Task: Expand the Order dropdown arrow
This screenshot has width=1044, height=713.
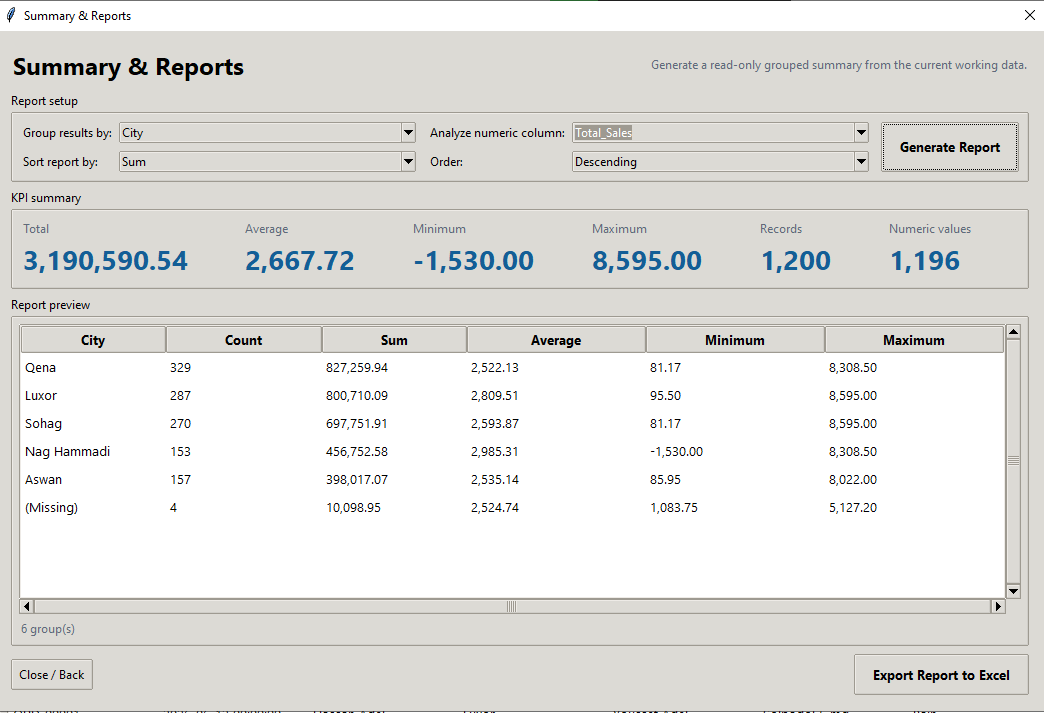Action: pyautogui.click(x=861, y=162)
